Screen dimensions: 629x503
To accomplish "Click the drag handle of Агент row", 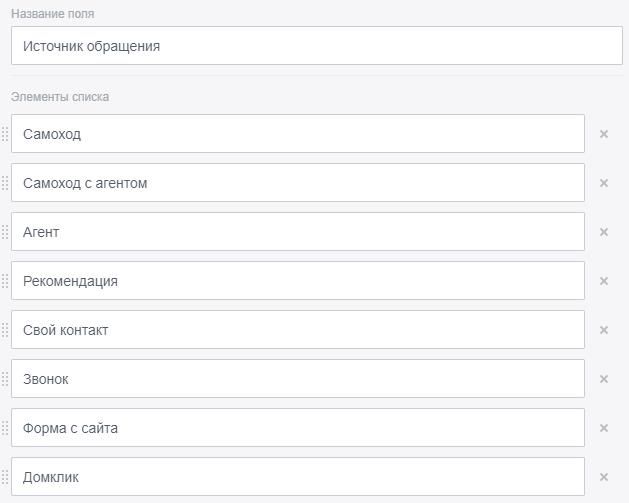I will click(5, 232).
